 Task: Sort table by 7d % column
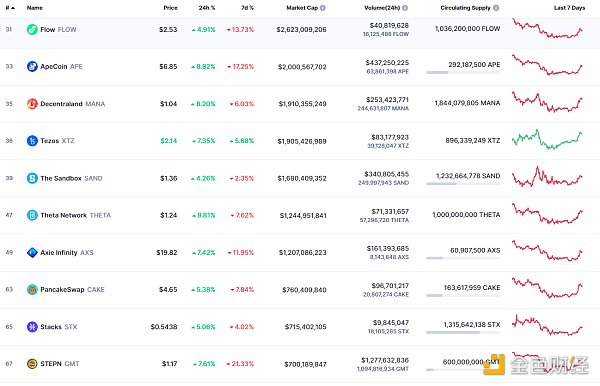pyautogui.click(x=248, y=8)
